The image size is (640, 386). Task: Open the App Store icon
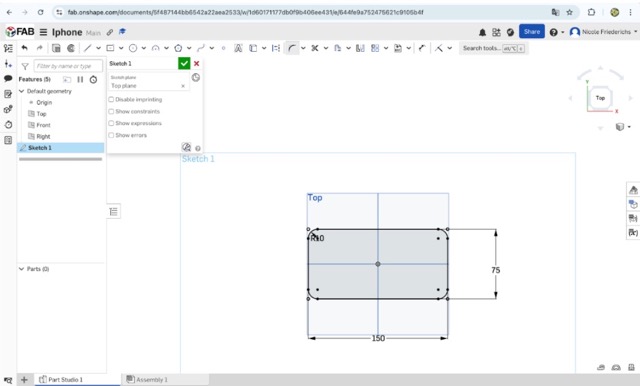tap(496, 32)
